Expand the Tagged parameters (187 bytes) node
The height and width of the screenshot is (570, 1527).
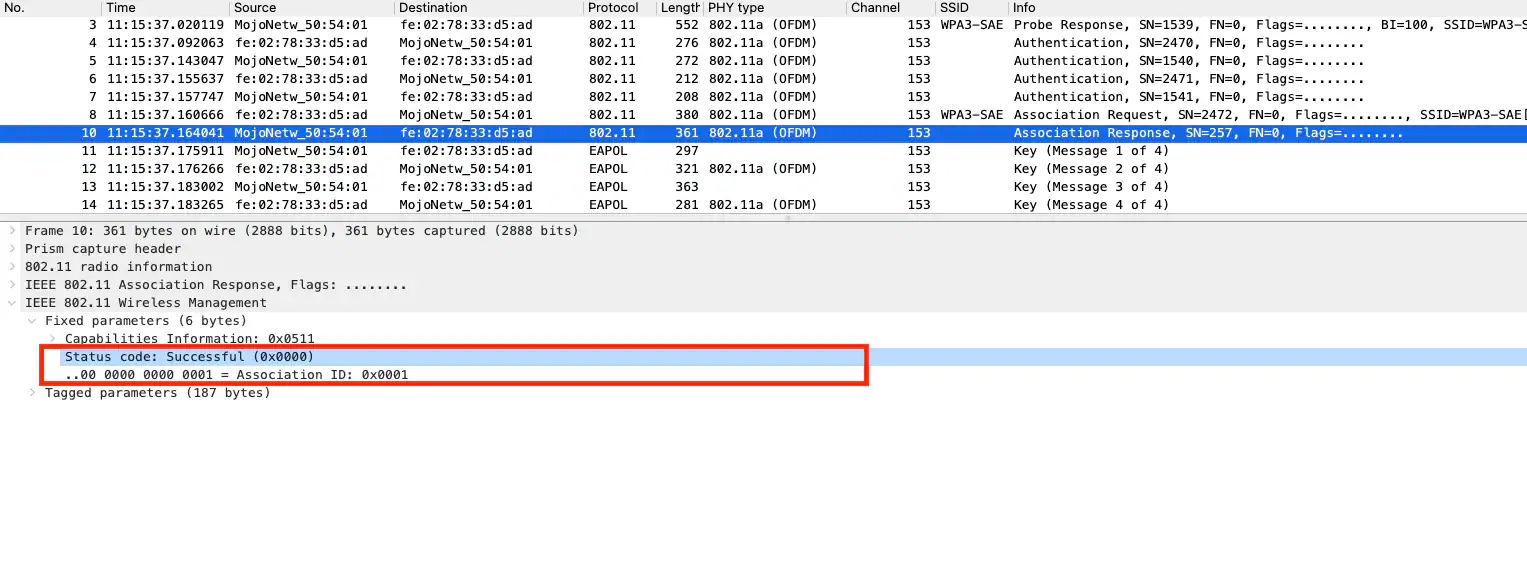coord(32,393)
